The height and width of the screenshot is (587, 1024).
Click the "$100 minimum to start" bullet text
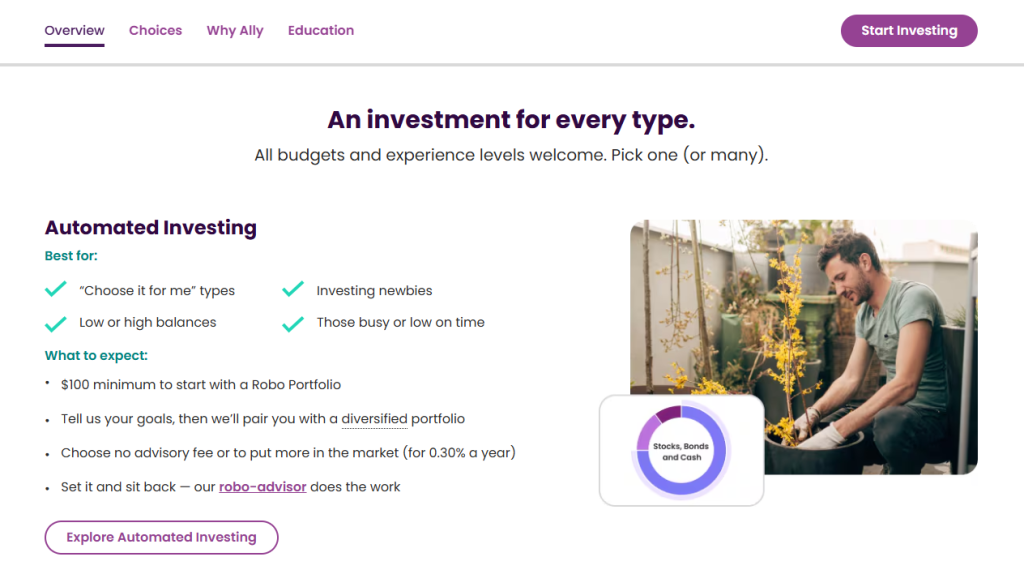pos(201,385)
